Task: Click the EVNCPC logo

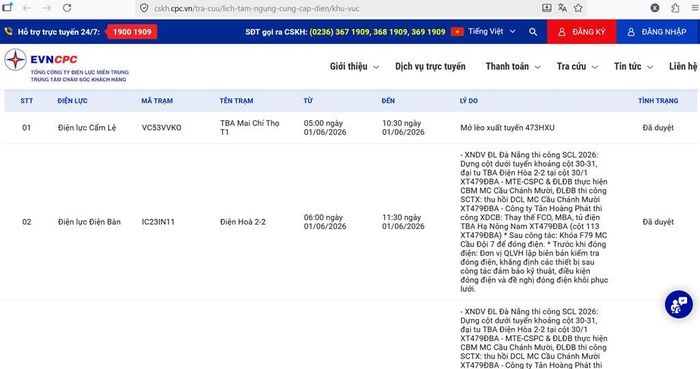Action: [x=66, y=66]
